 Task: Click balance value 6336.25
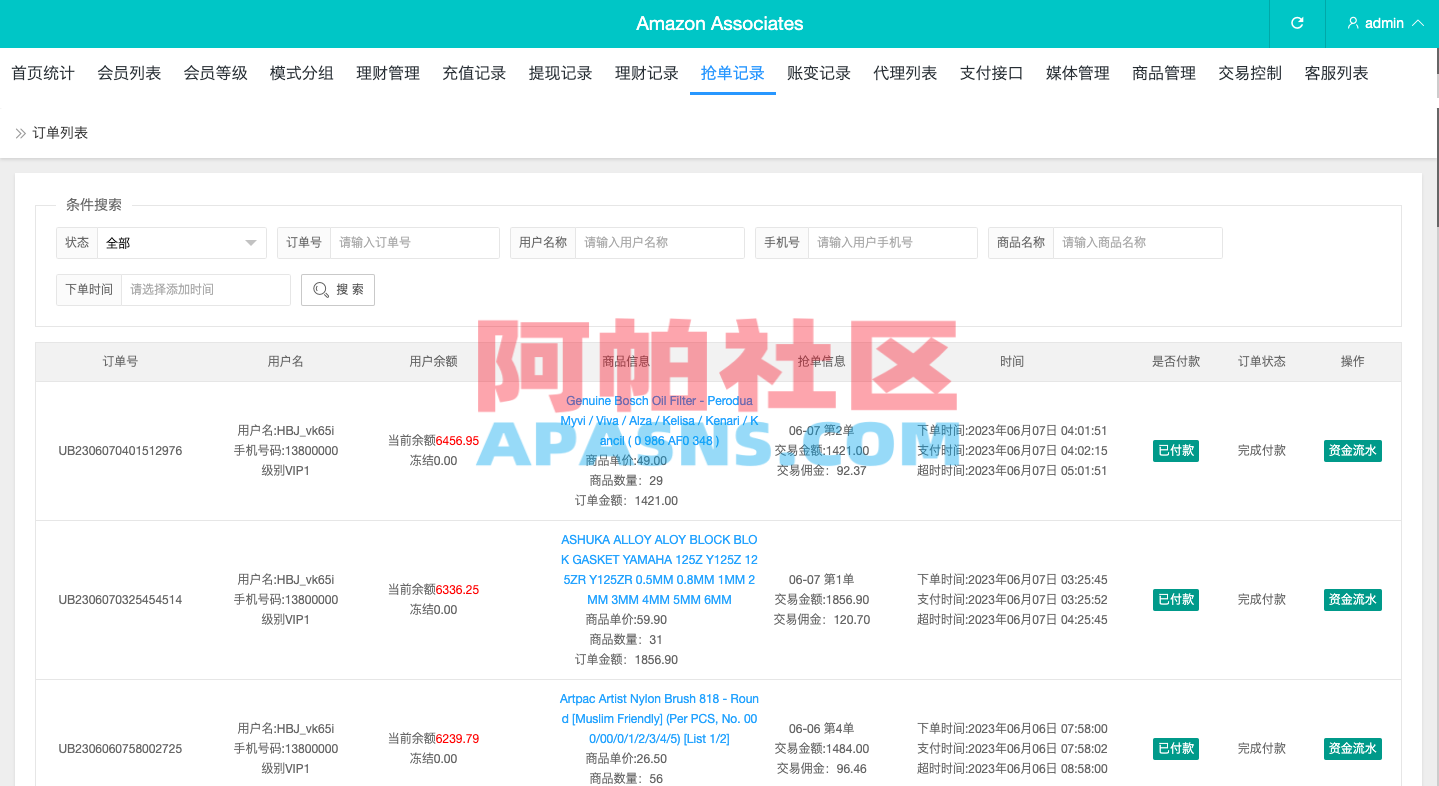(x=457, y=590)
